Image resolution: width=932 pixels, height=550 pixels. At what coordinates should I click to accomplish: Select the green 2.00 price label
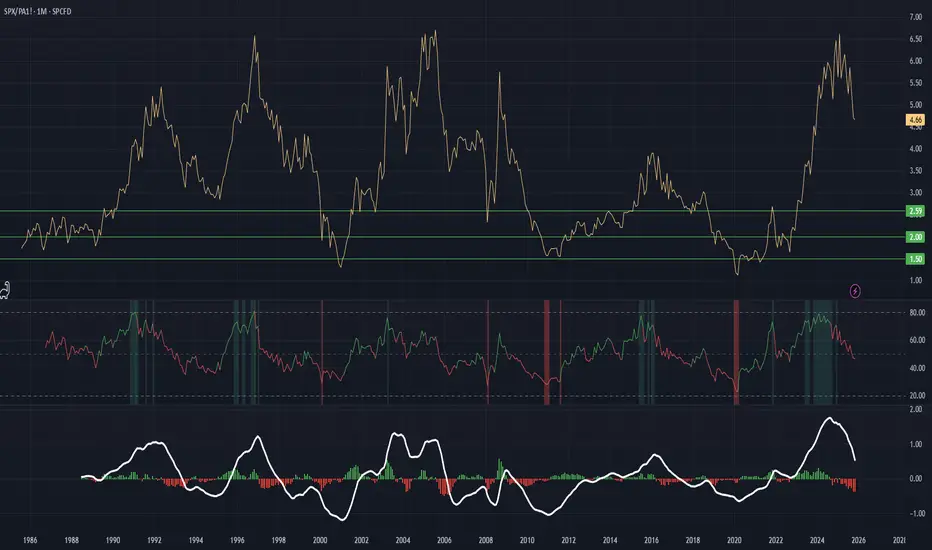[x=915, y=237]
